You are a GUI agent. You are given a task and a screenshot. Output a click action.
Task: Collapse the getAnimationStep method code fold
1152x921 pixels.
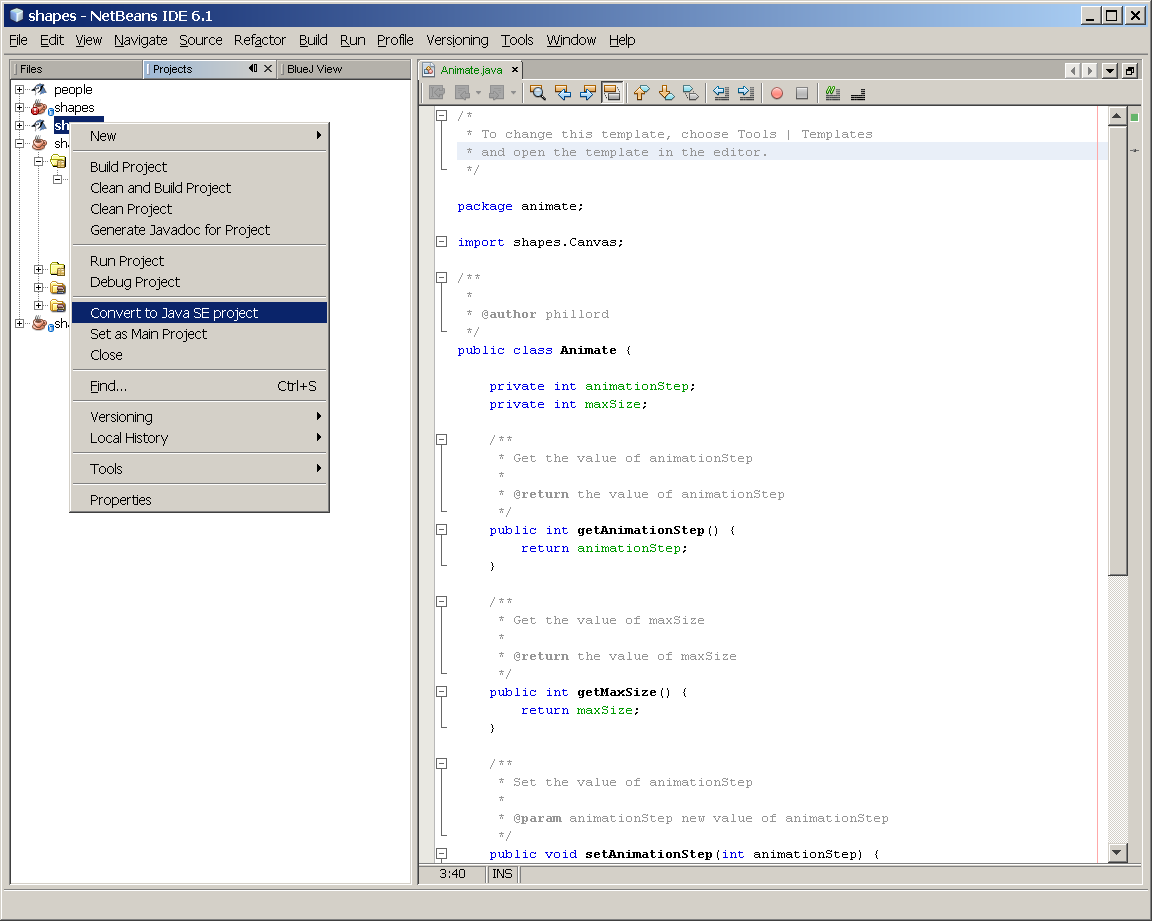(441, 530)
